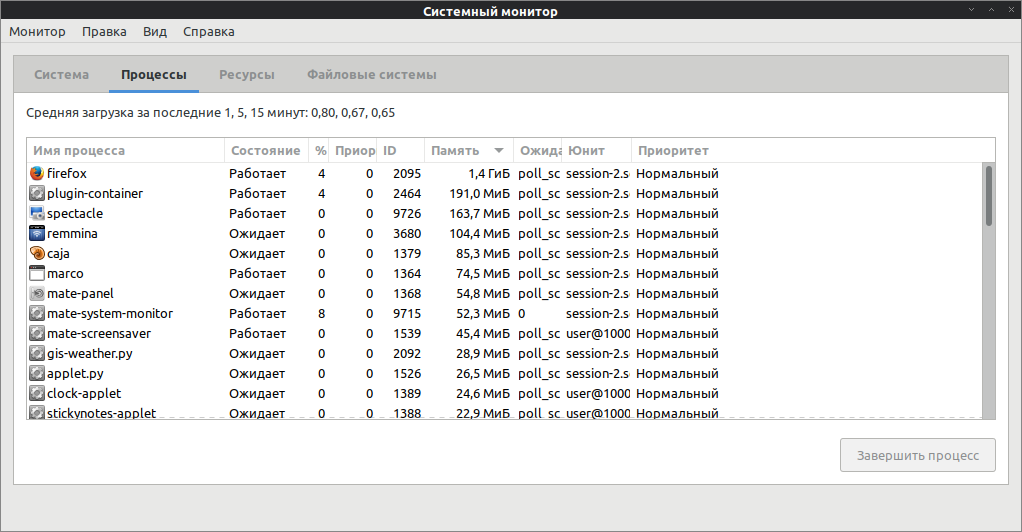The image size is (1022, 532).
Task: Select the remmina process name
Action: (x=72, y=233)
